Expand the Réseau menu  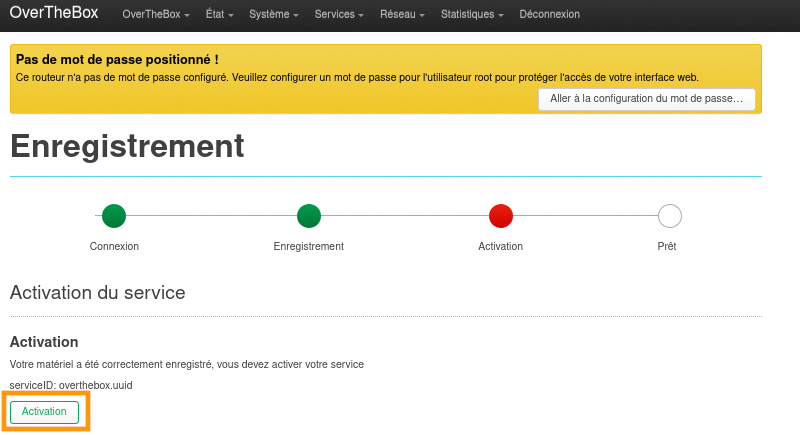click(402, 15)
